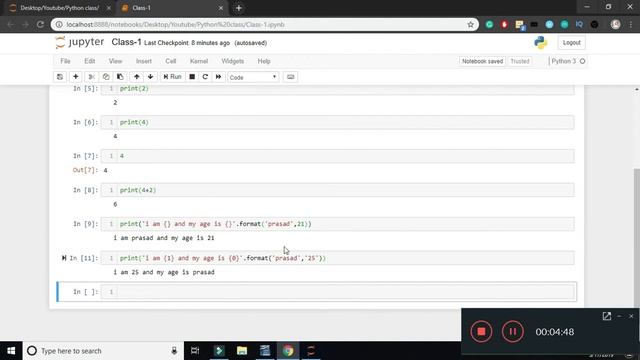Open Task View on taskbar
The image size is (640, 360).
point(195,351)
